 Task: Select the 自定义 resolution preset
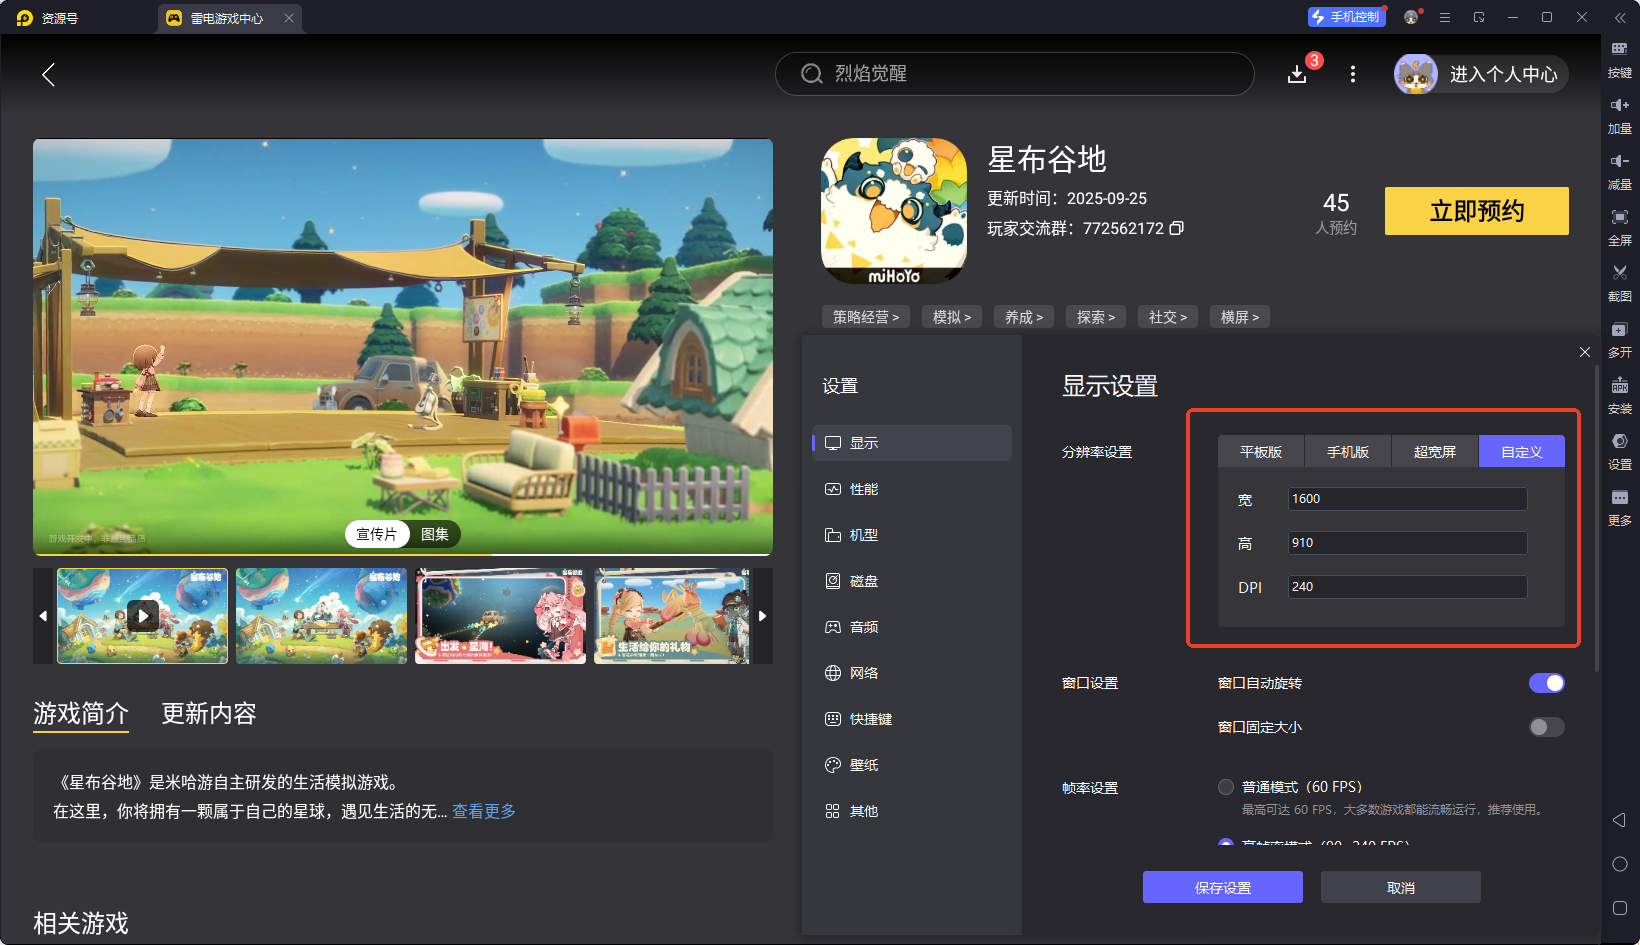tap(1521, 451)
